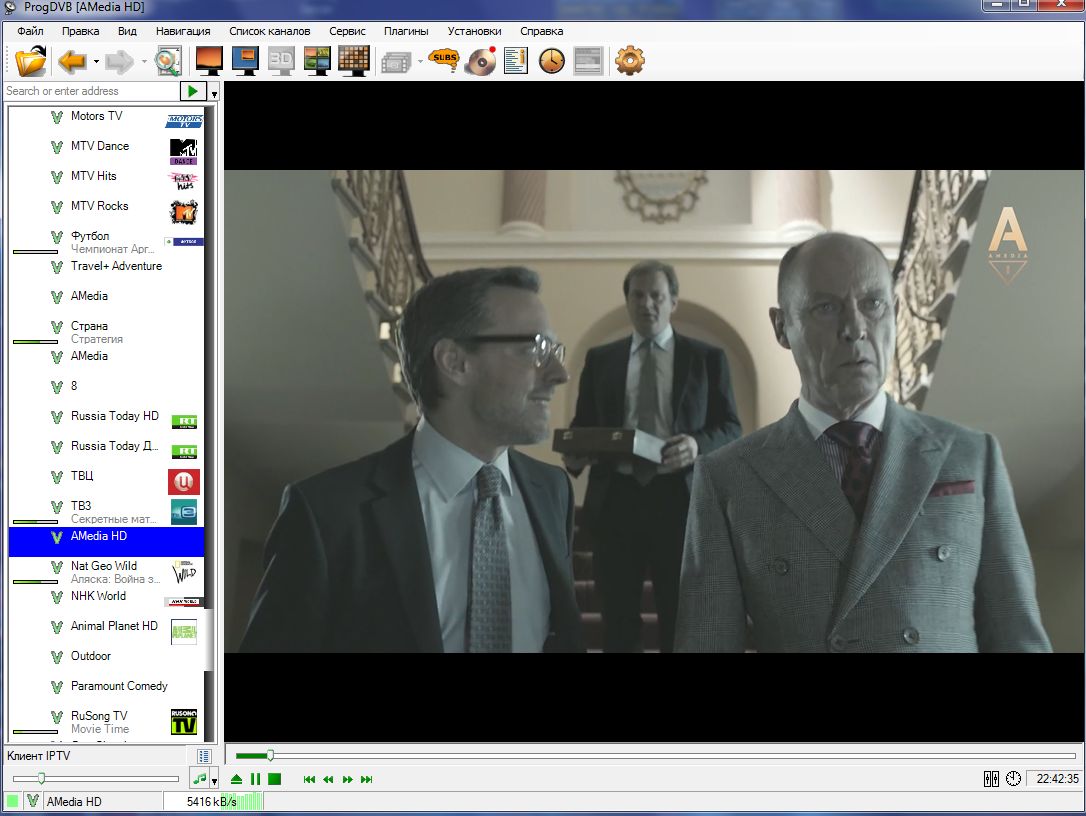Click the green status square in status bar
This screenshot has height=816, width=1086.
click(12, 801)
